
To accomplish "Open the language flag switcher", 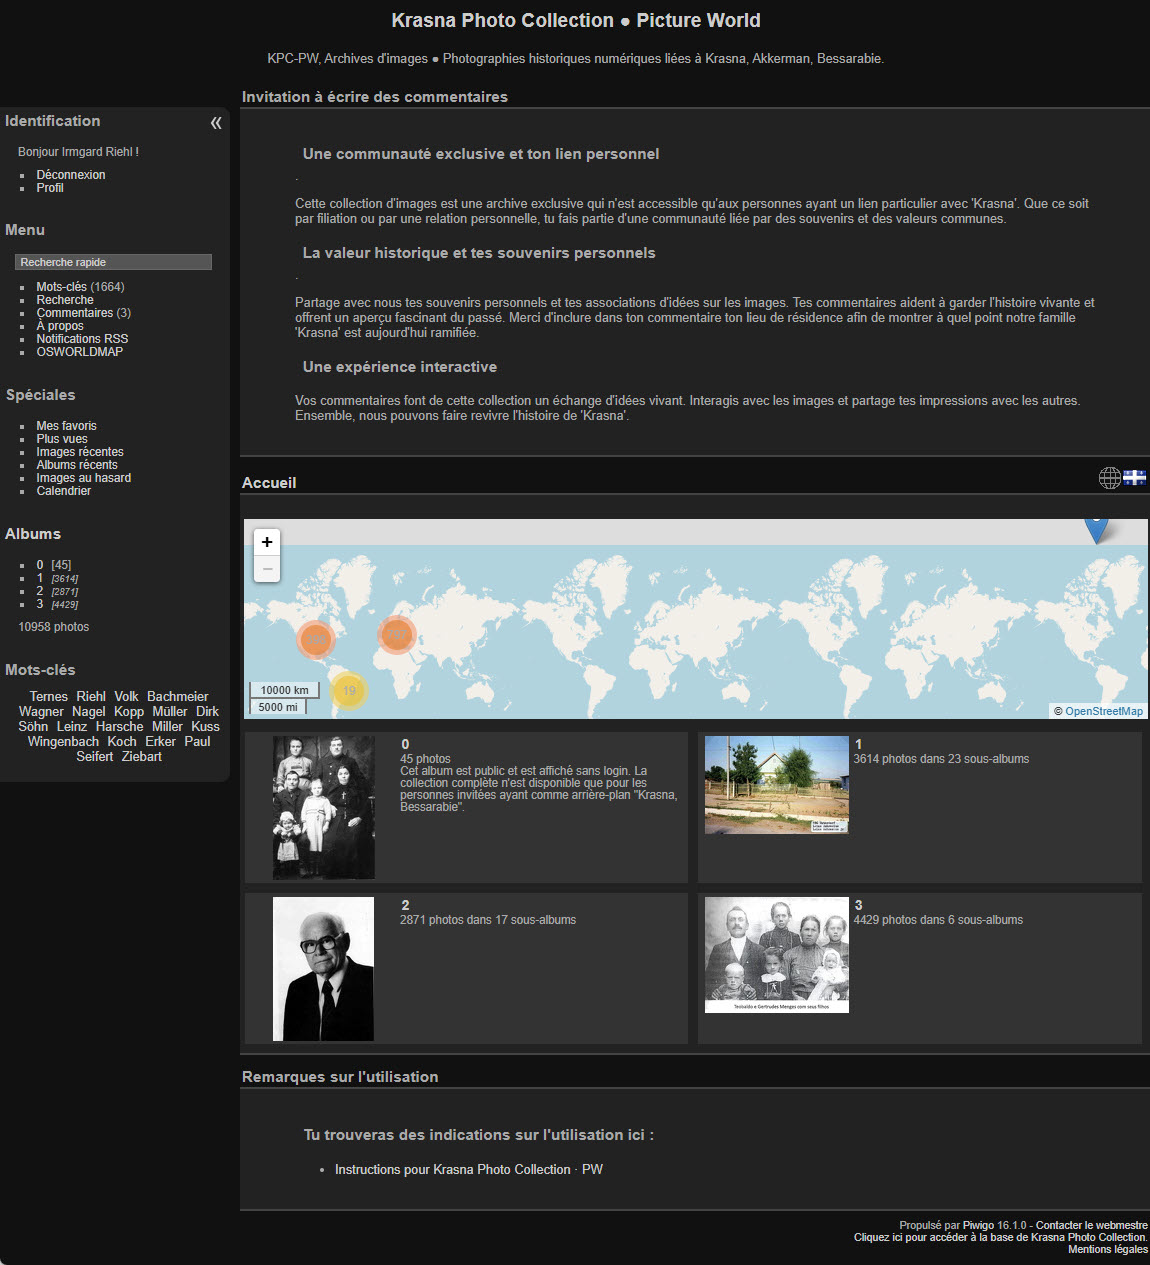I will pyautogui.click(x=1134, y=478).
